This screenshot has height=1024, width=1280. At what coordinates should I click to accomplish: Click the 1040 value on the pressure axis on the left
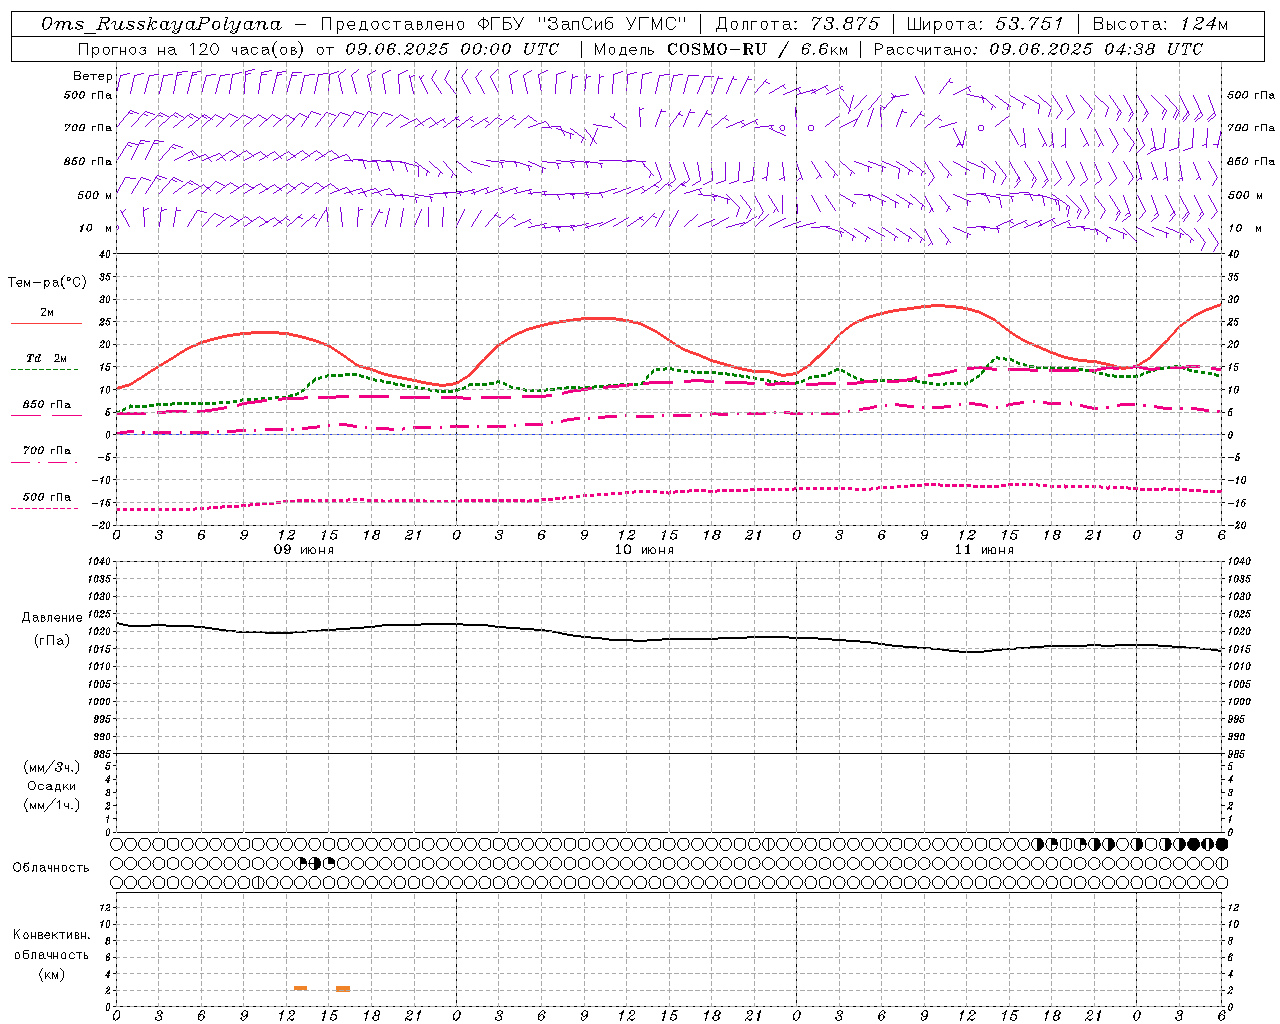[98, 562]
